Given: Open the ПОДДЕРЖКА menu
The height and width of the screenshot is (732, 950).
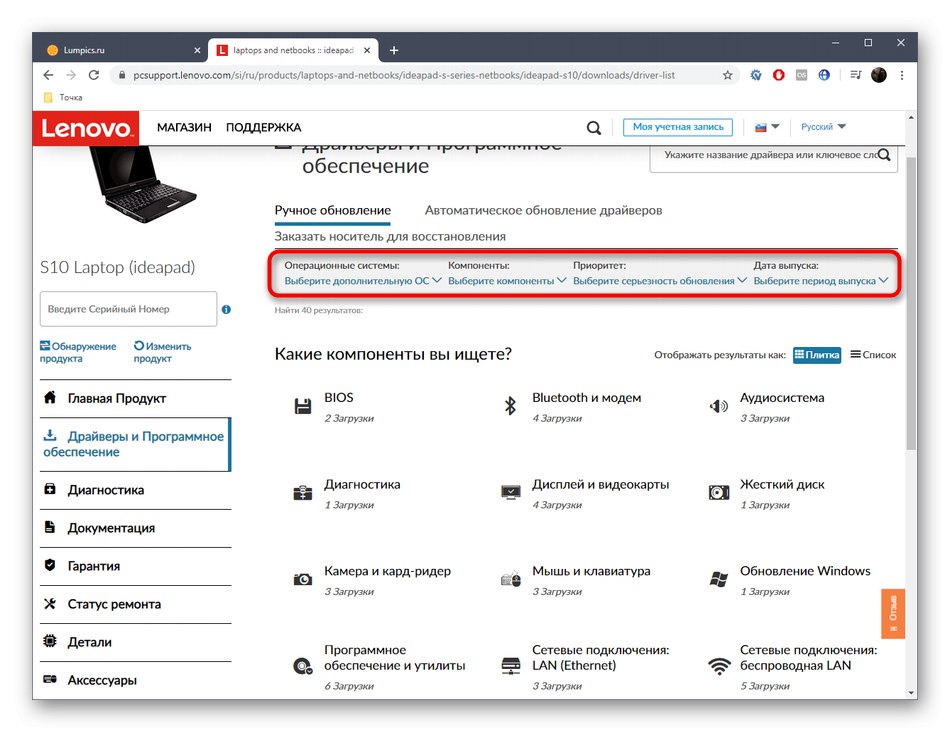Looking at the screenshot, I should [x=263, y=128].
